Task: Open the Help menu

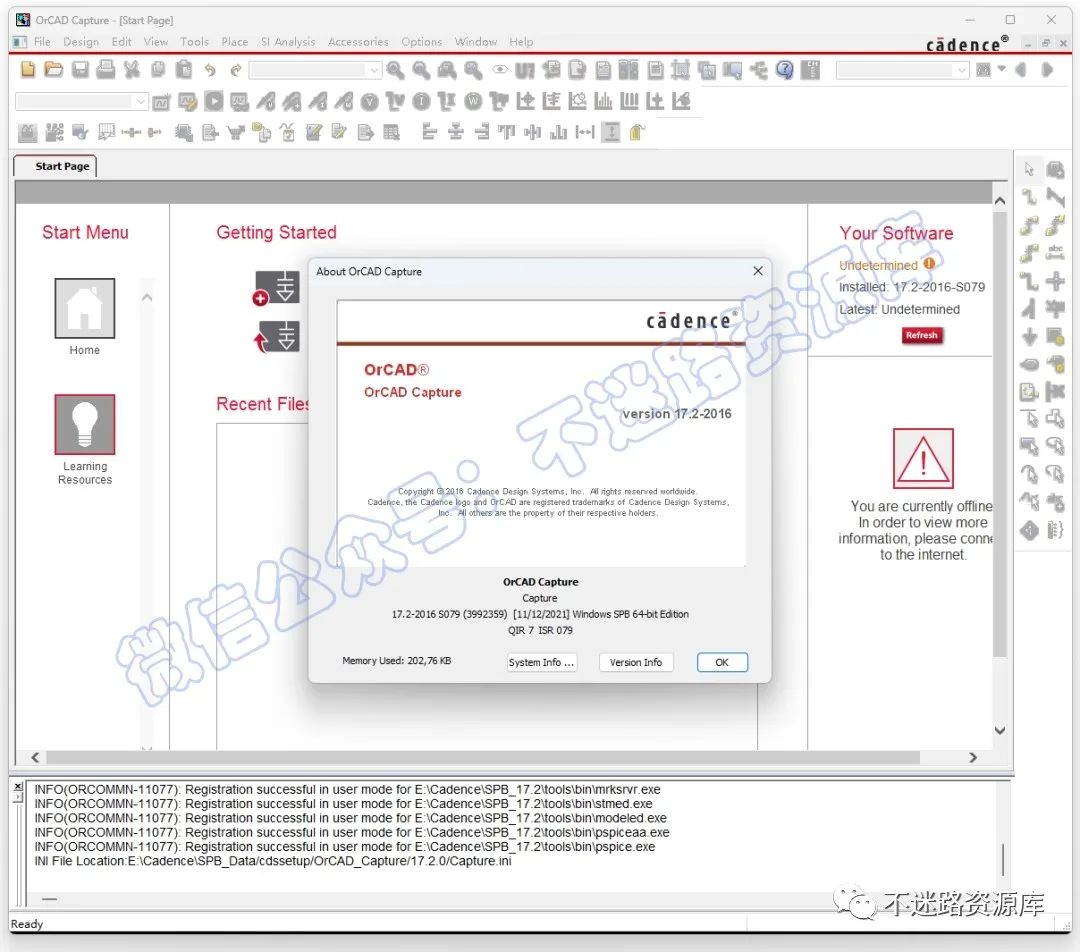Action: point(521,41)
